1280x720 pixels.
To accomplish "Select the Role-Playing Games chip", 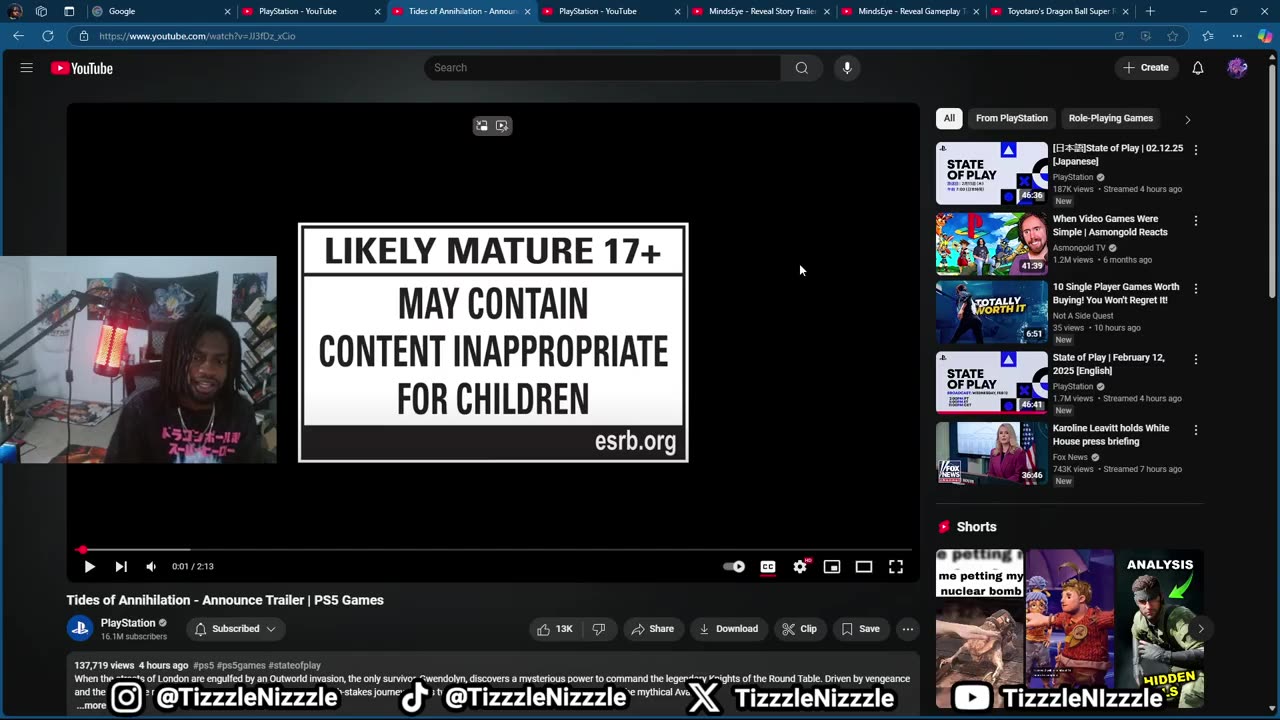I will click(1110, 118).
